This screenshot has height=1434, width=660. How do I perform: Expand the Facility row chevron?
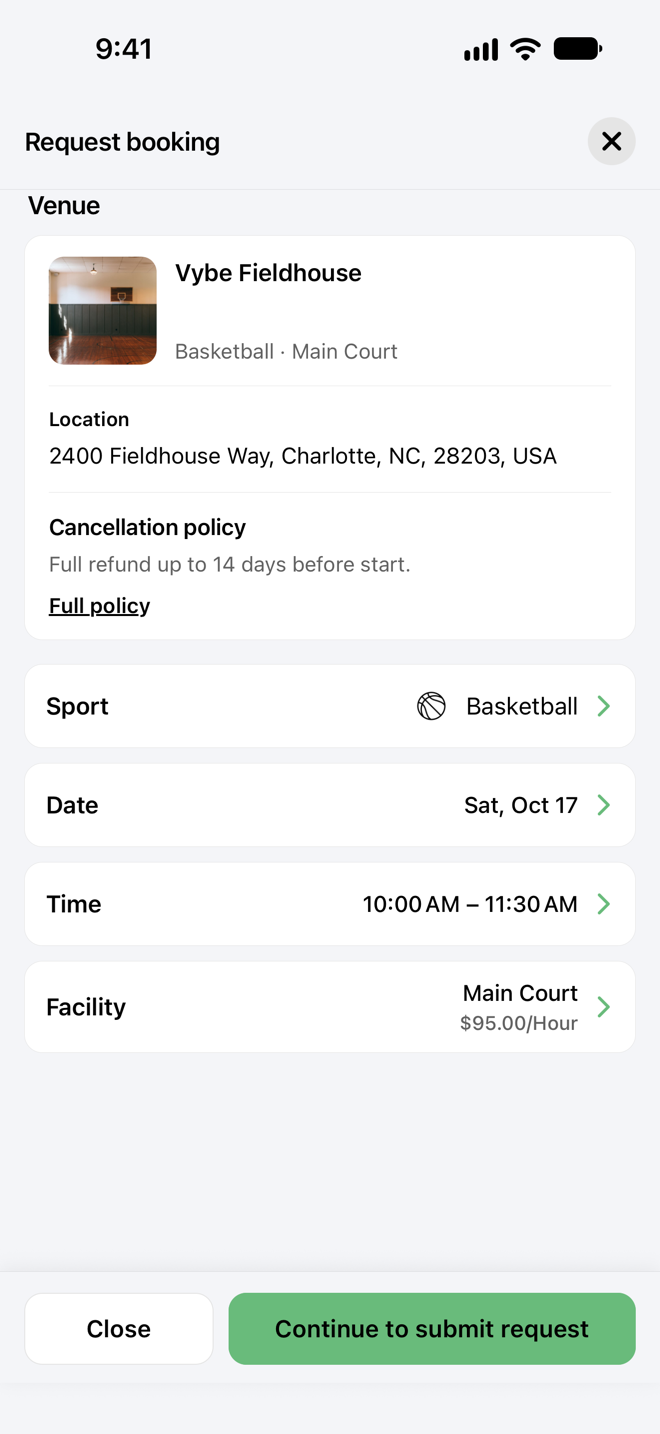pos(604,1007)
